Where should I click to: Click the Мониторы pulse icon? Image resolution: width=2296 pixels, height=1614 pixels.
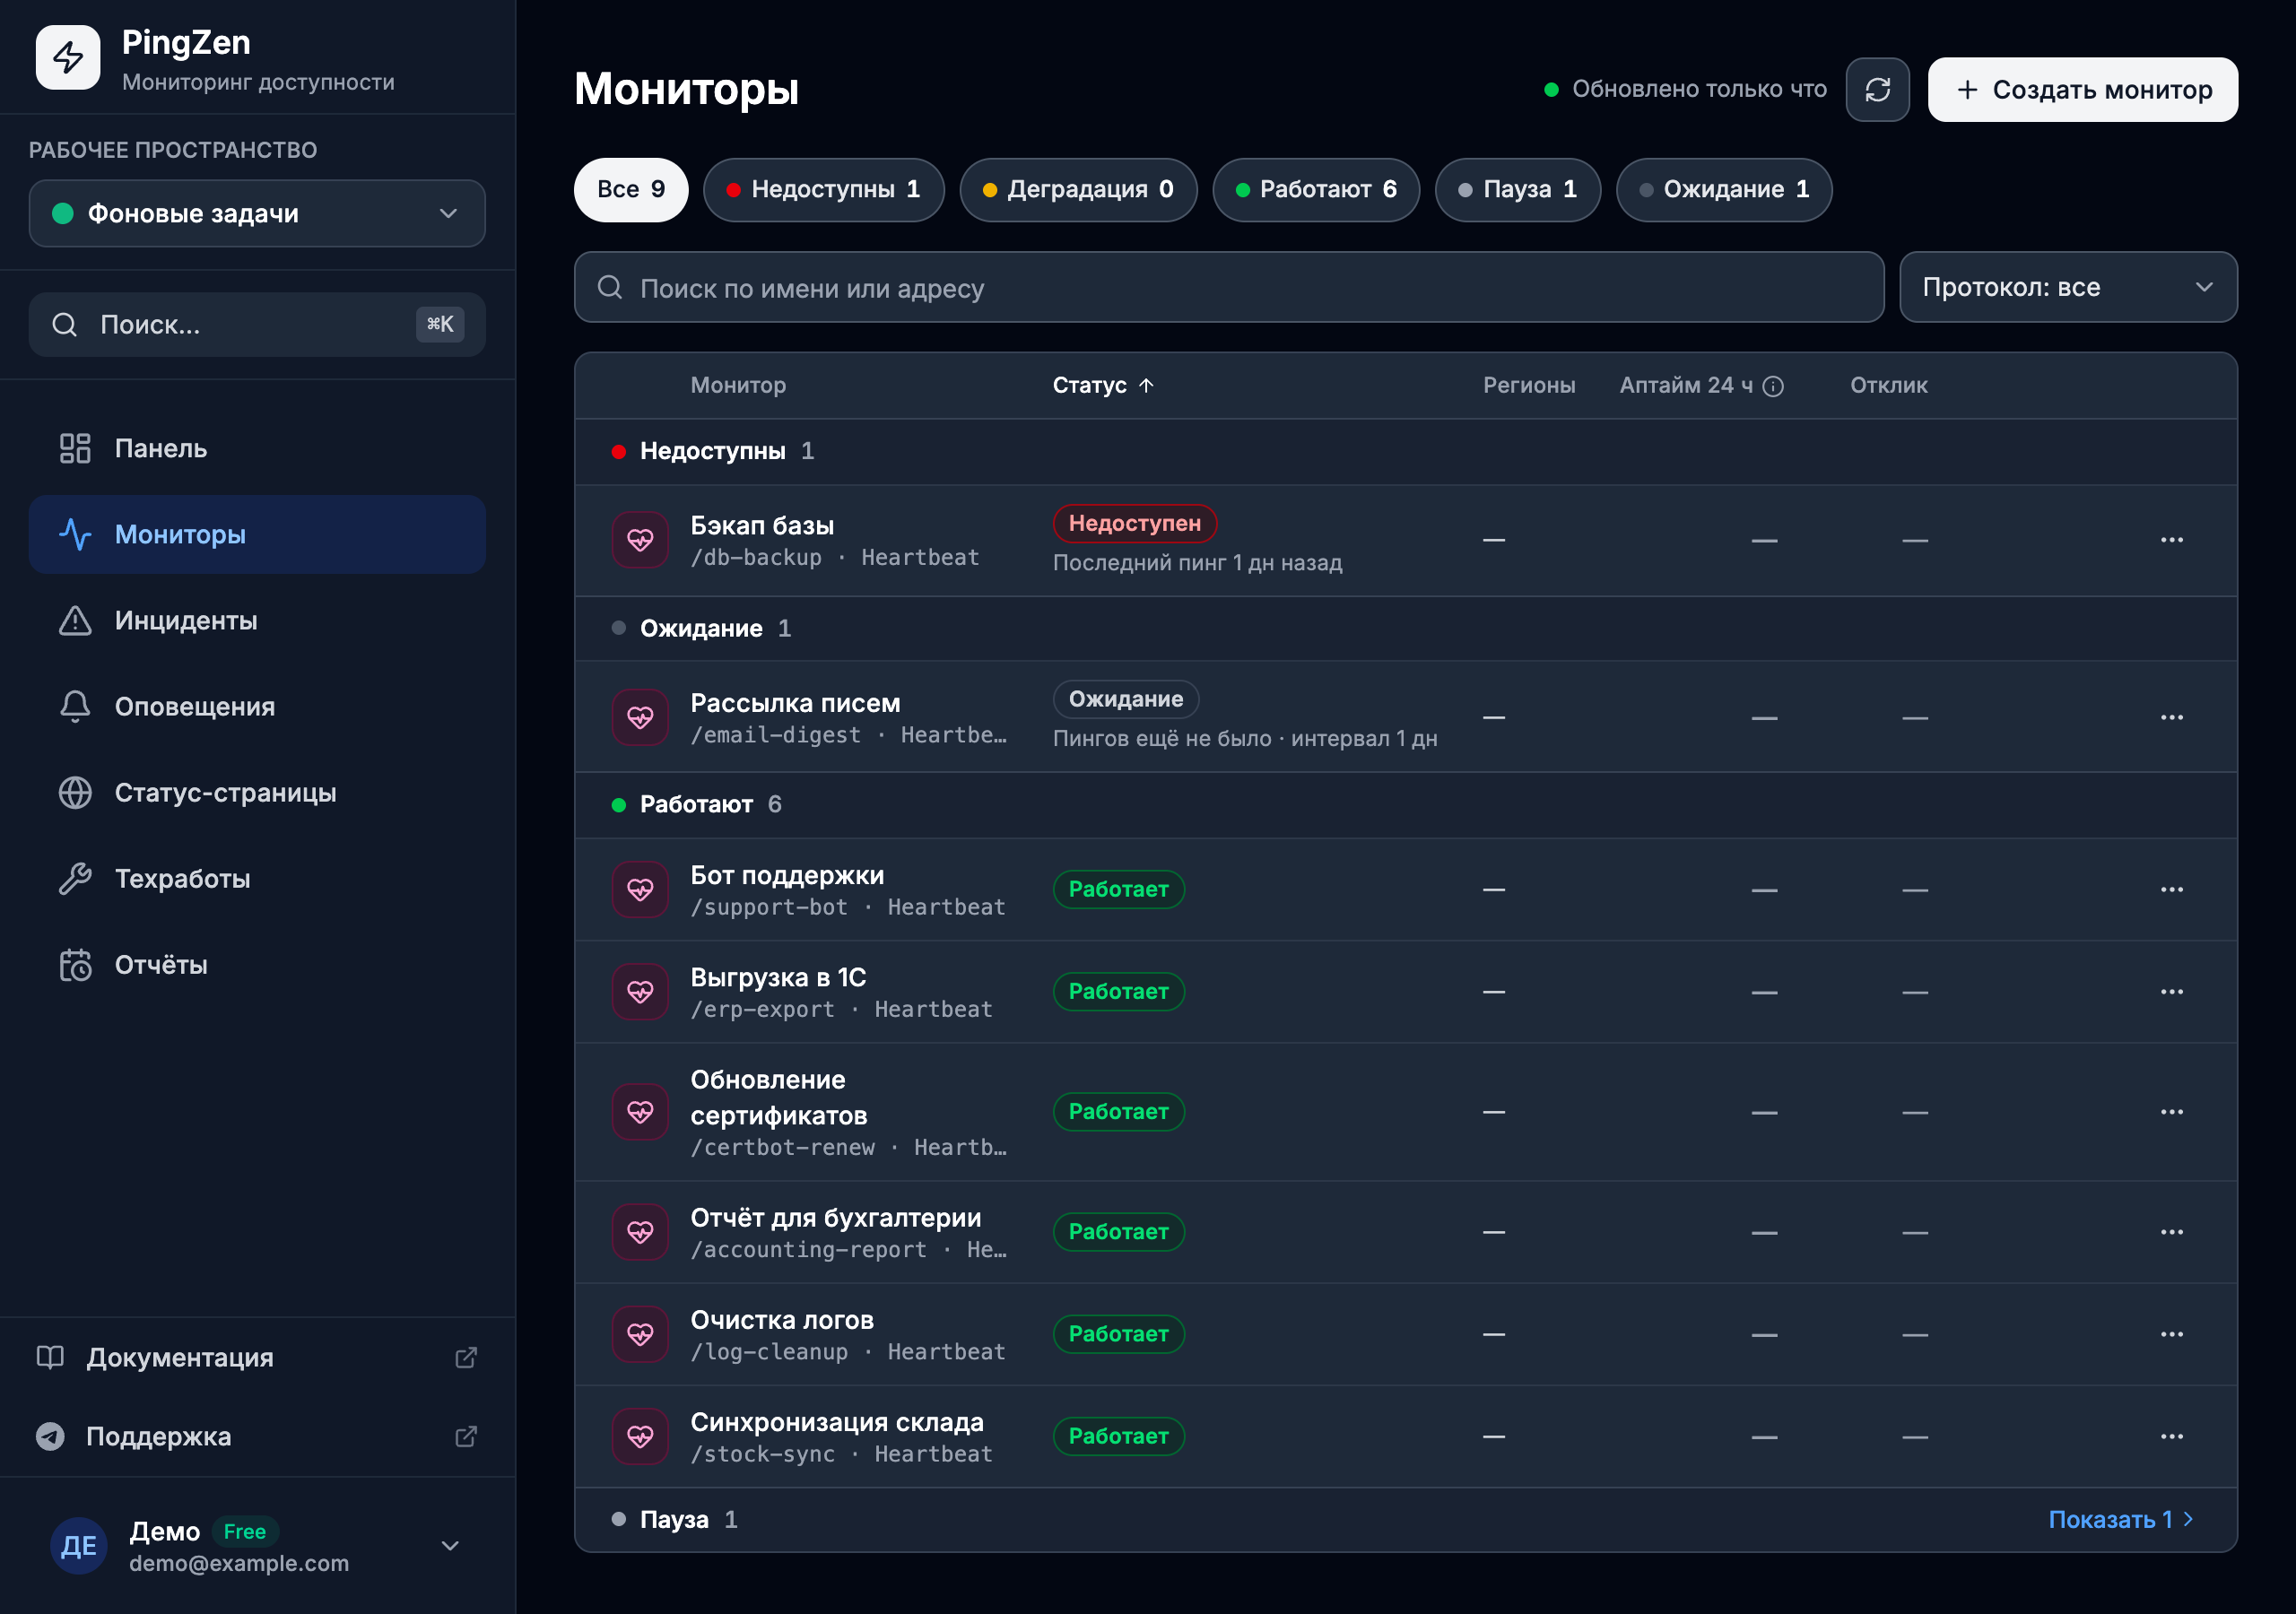75,534
